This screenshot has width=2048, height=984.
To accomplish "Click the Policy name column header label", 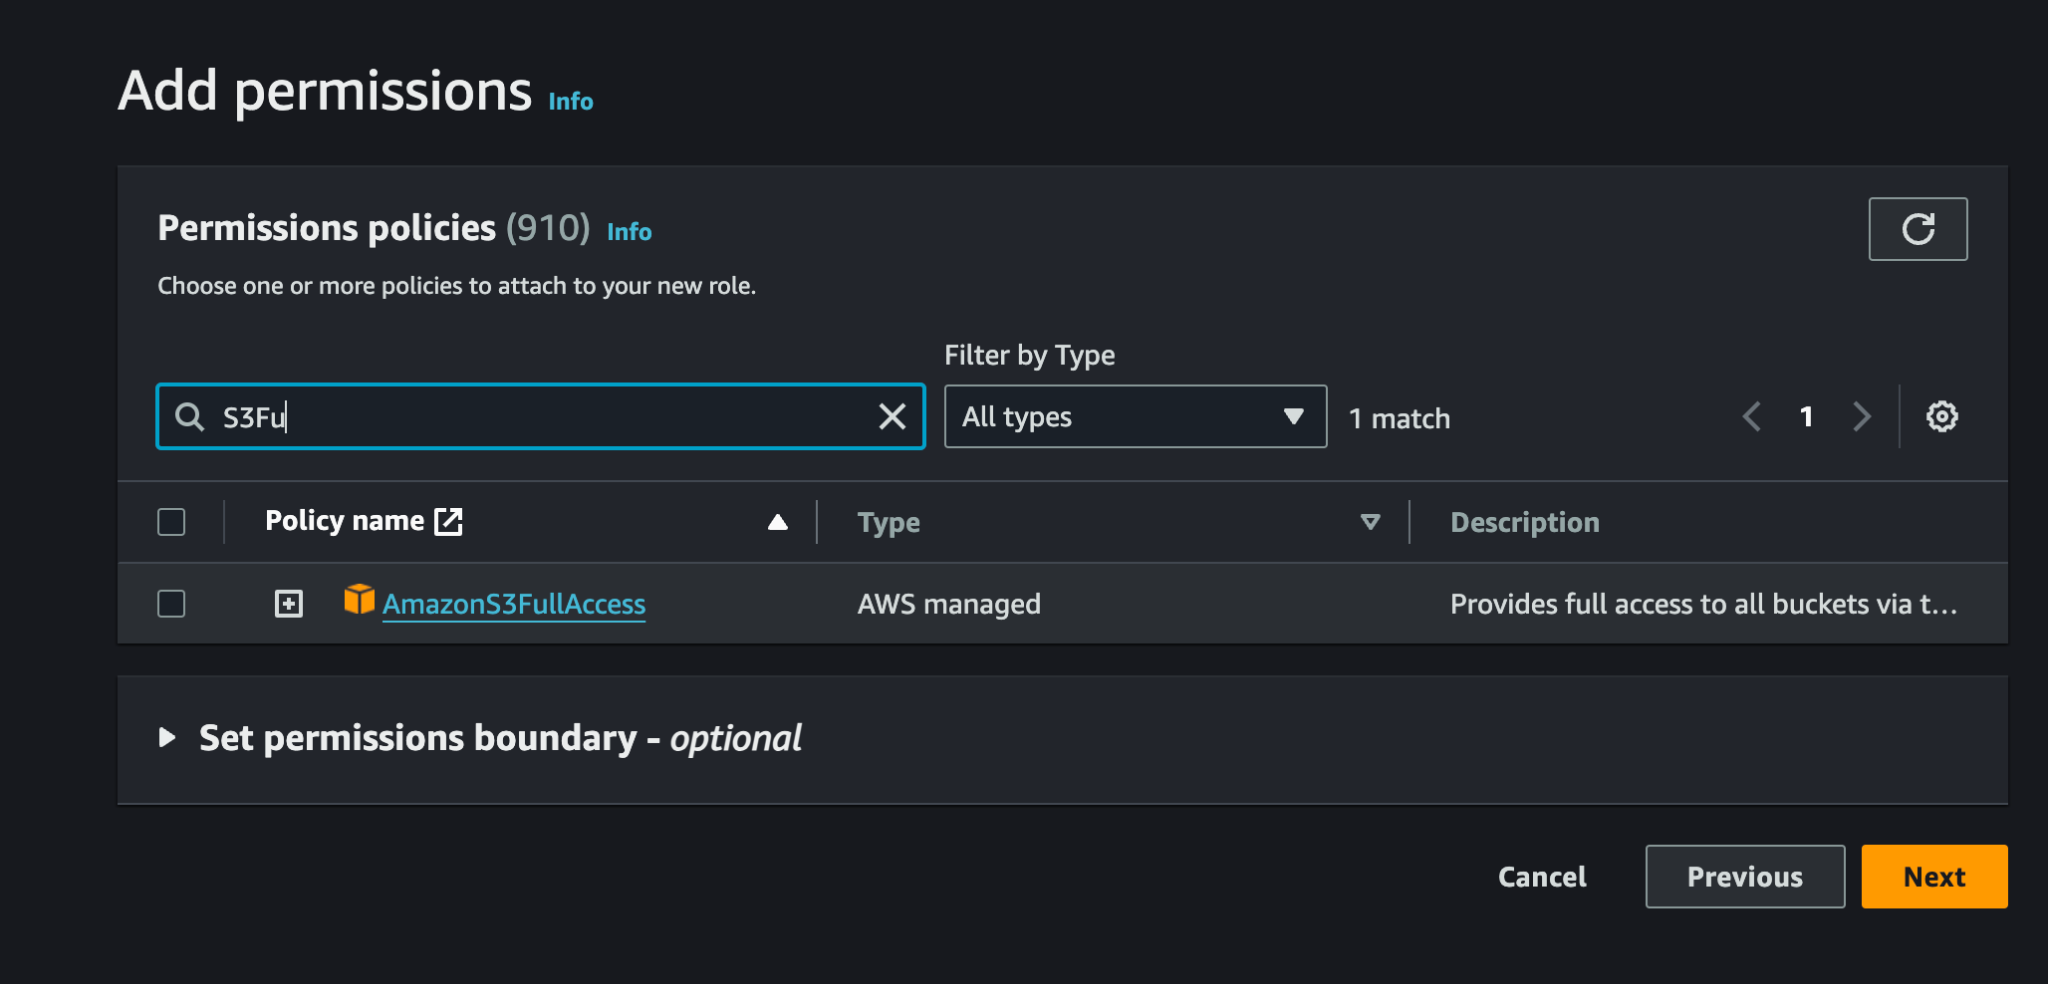I will pos(344,521).
